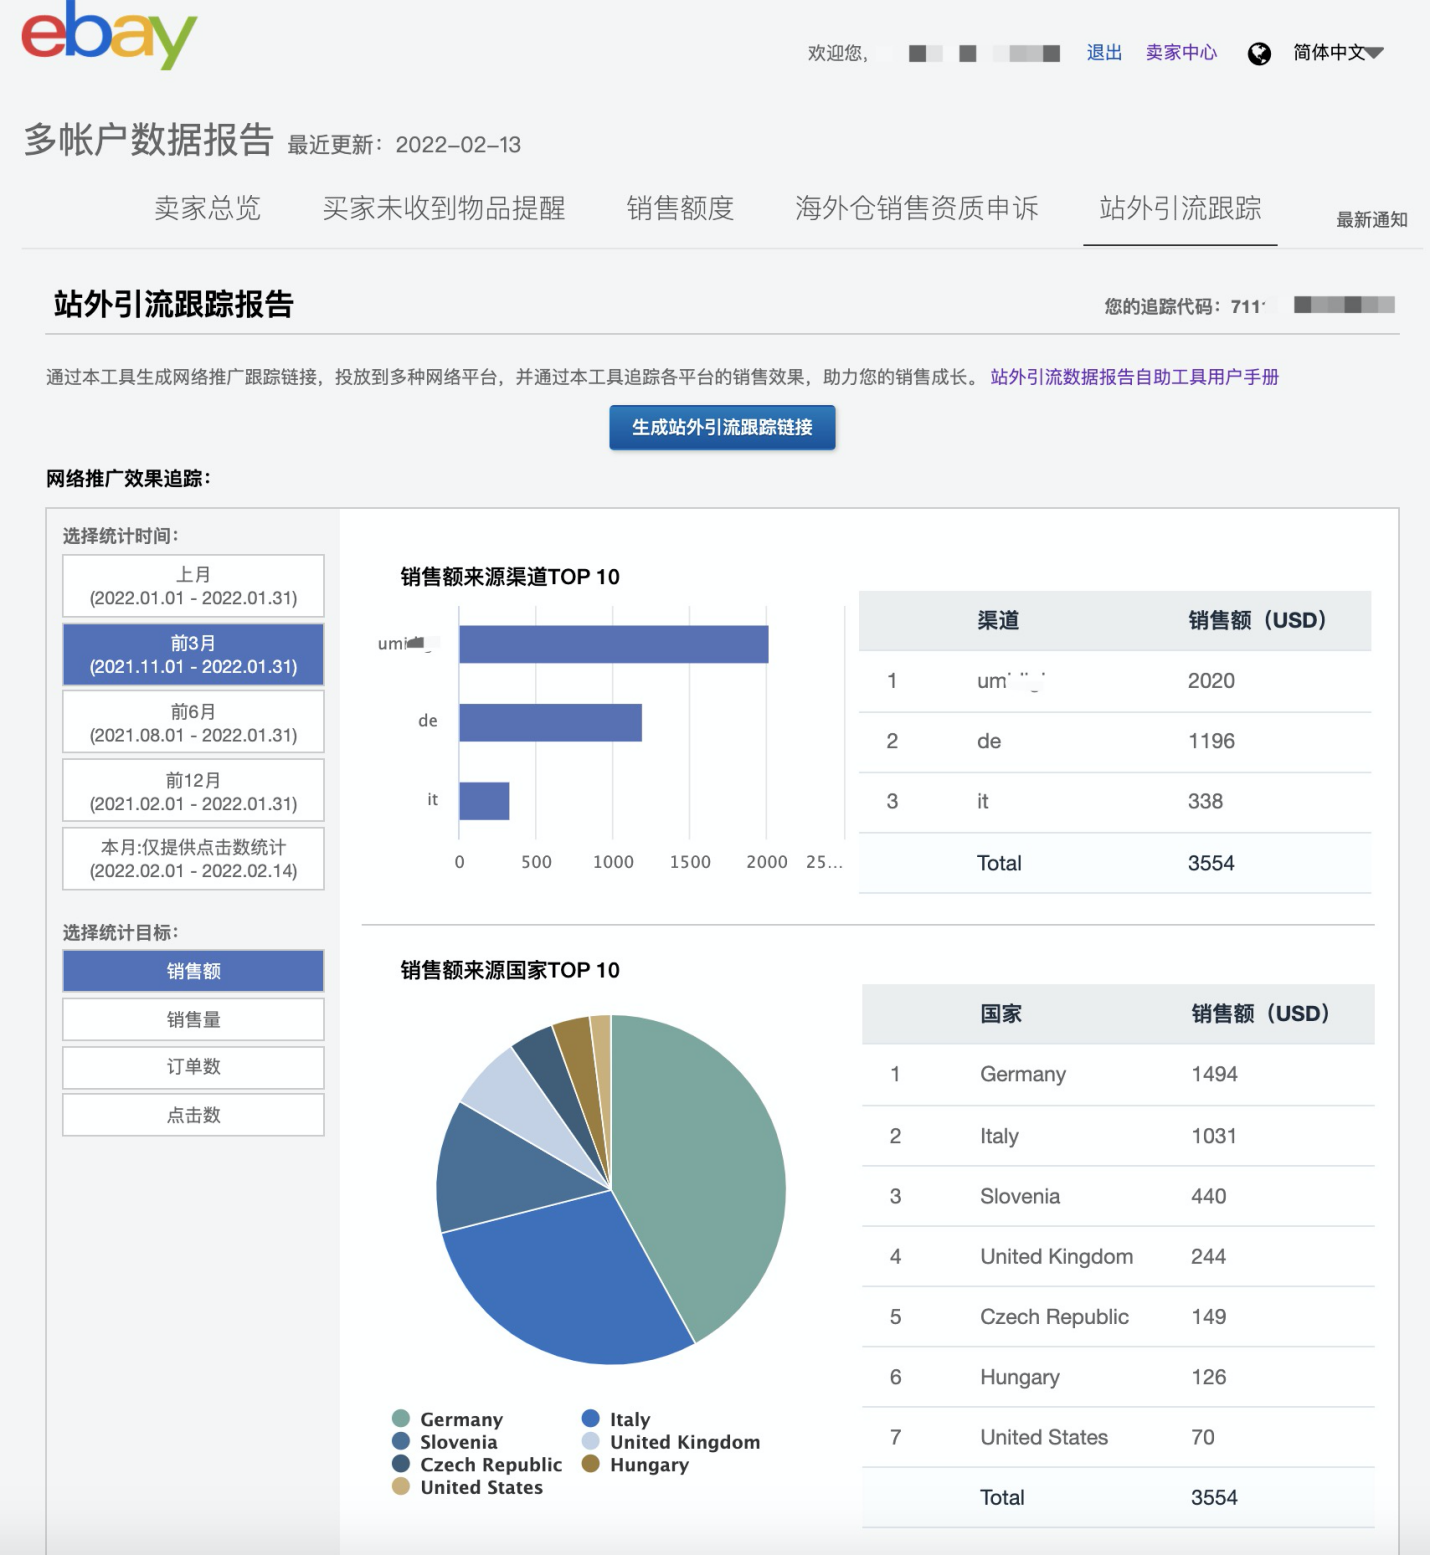This screenshot has width=1430, height=1555.
Task: Click the 生成站外引流跟踪链接 button
Action: coord(722,427)
